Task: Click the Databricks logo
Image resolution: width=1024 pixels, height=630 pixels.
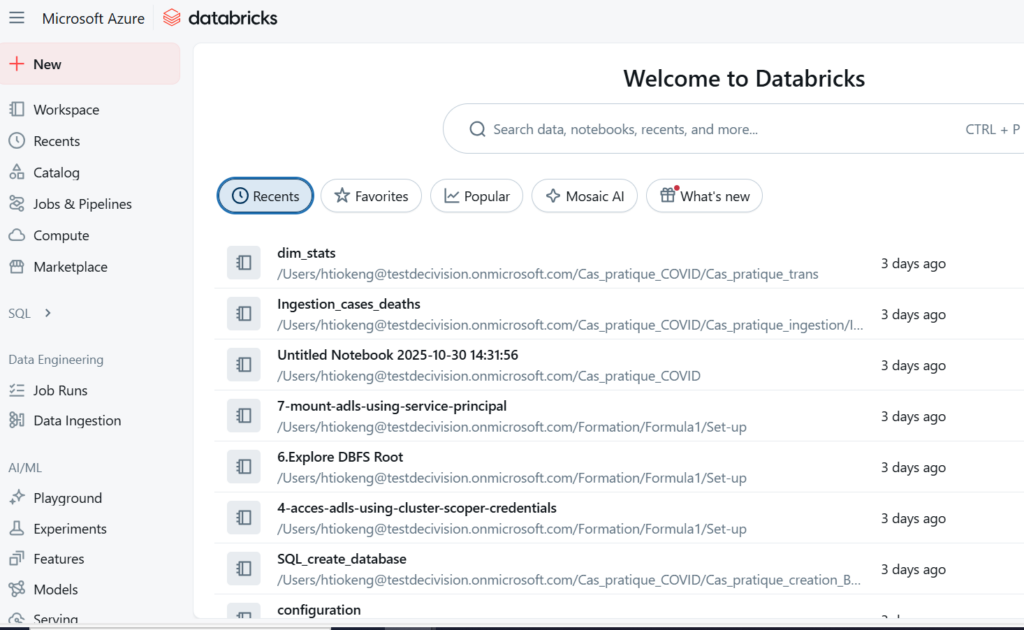Action: coord(219,17)
